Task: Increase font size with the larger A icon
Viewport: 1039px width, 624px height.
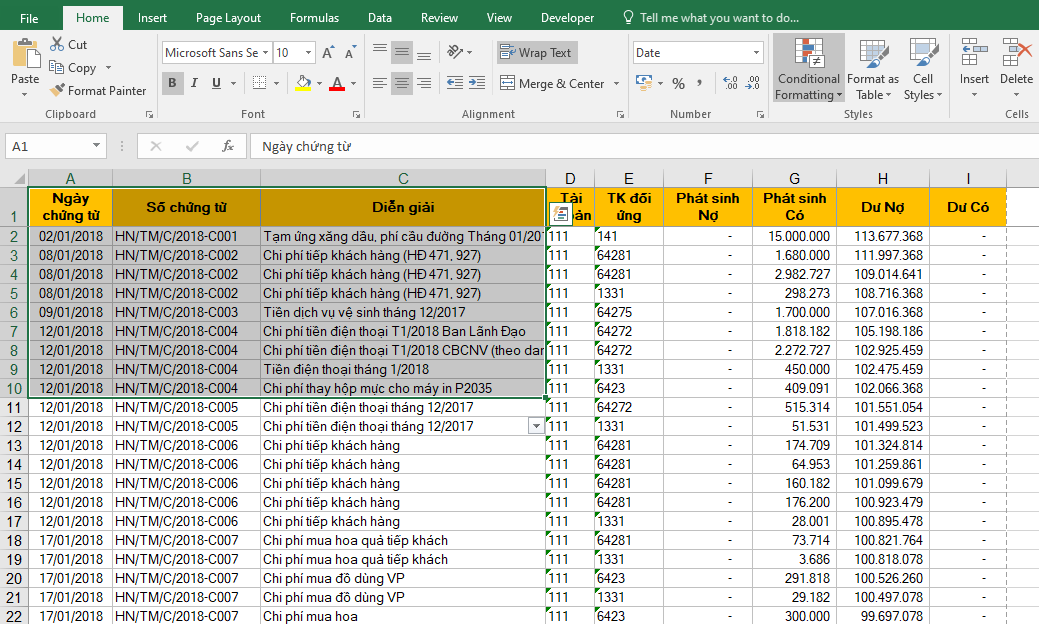Action: (329, 53)
